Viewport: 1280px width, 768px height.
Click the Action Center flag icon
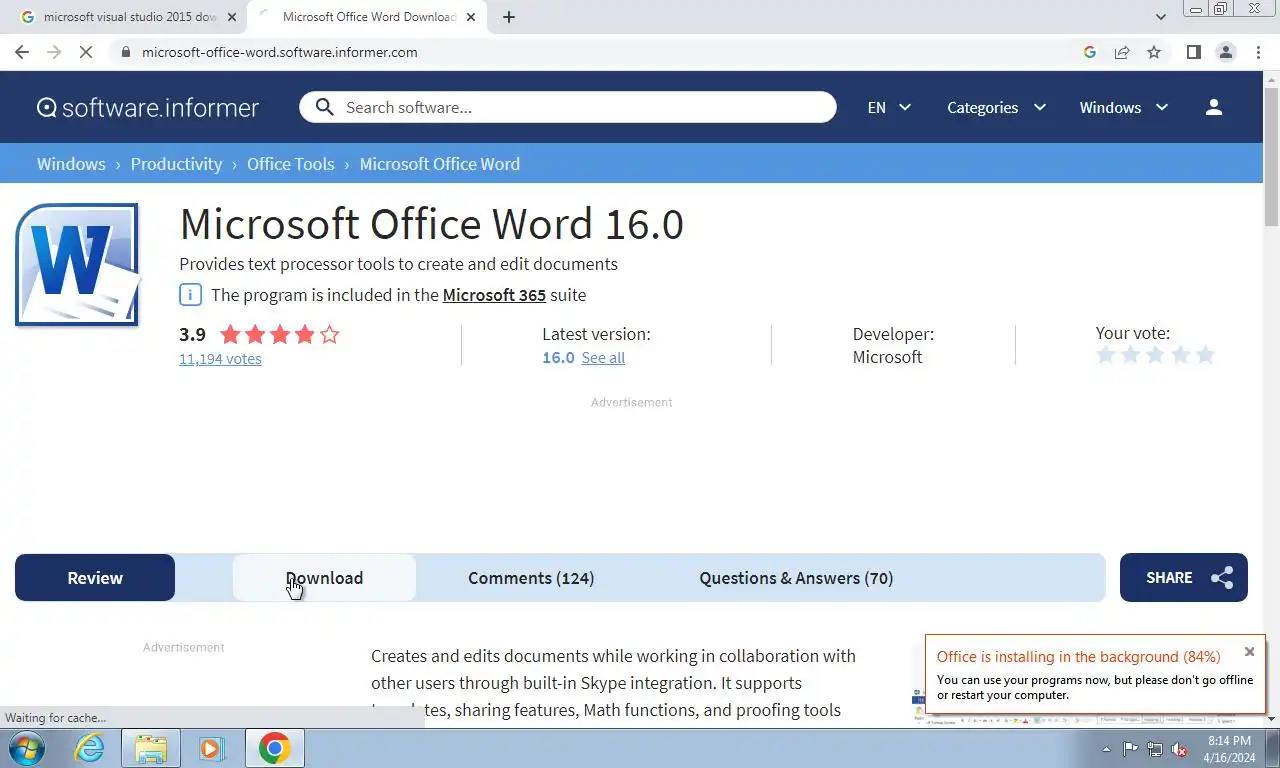pyautogui.click(x=1130, y=749)
